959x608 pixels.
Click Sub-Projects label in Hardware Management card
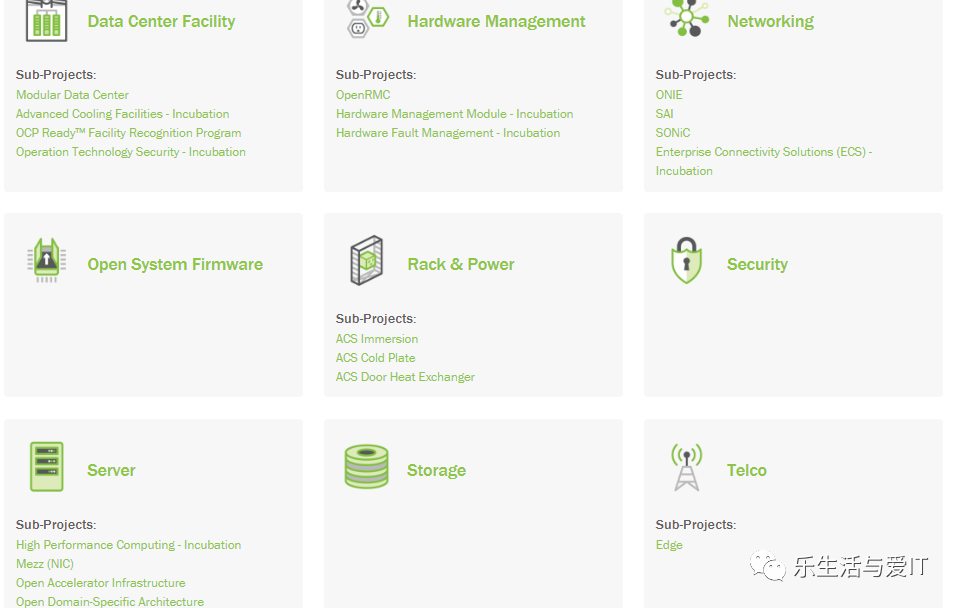pos(376,75)
